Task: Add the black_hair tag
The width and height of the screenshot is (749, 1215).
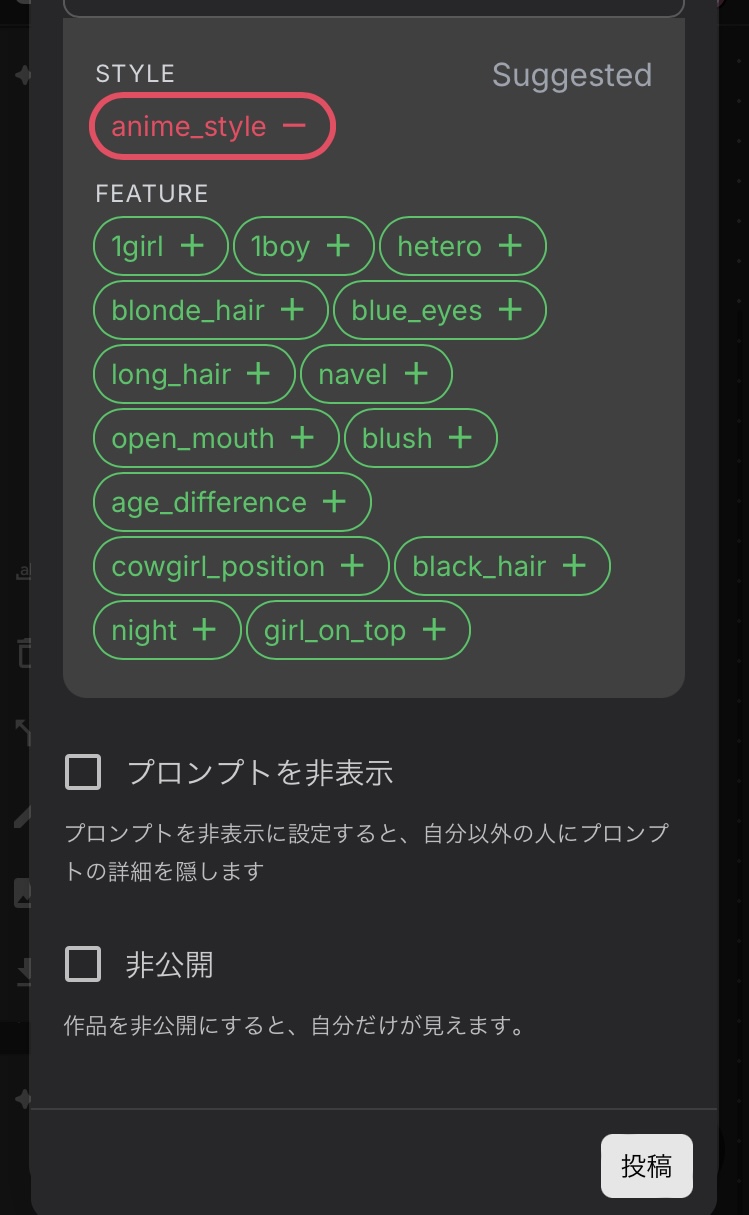Action: [x=574, y=566]
